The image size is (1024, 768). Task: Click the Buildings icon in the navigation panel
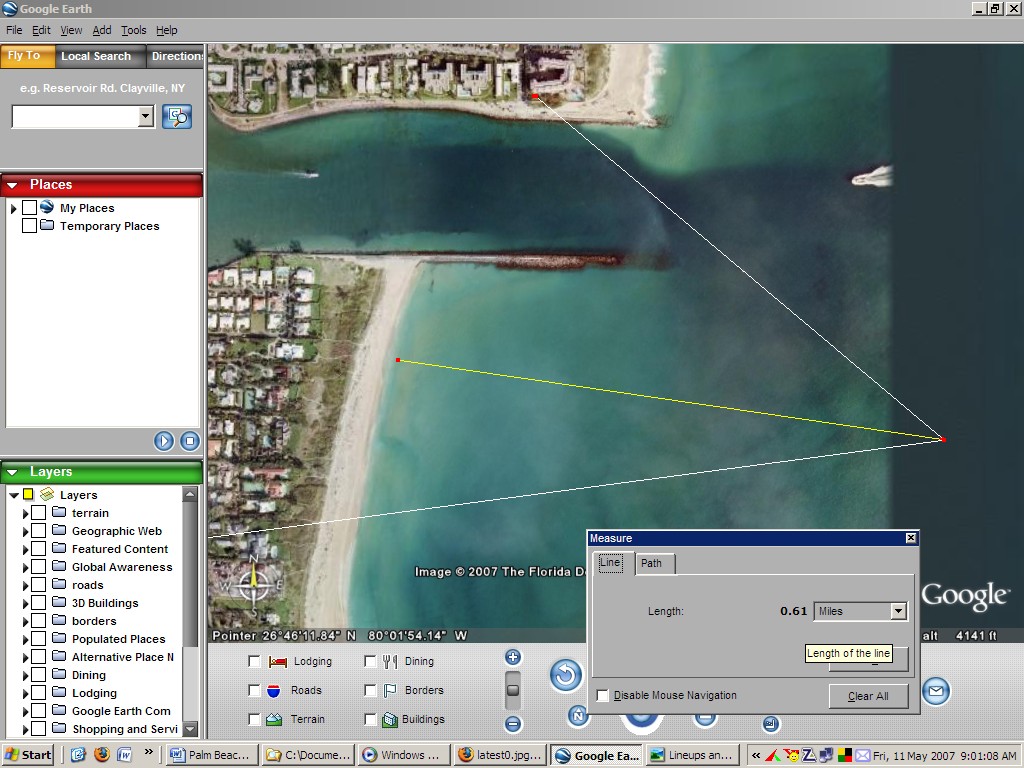[390, 720]
